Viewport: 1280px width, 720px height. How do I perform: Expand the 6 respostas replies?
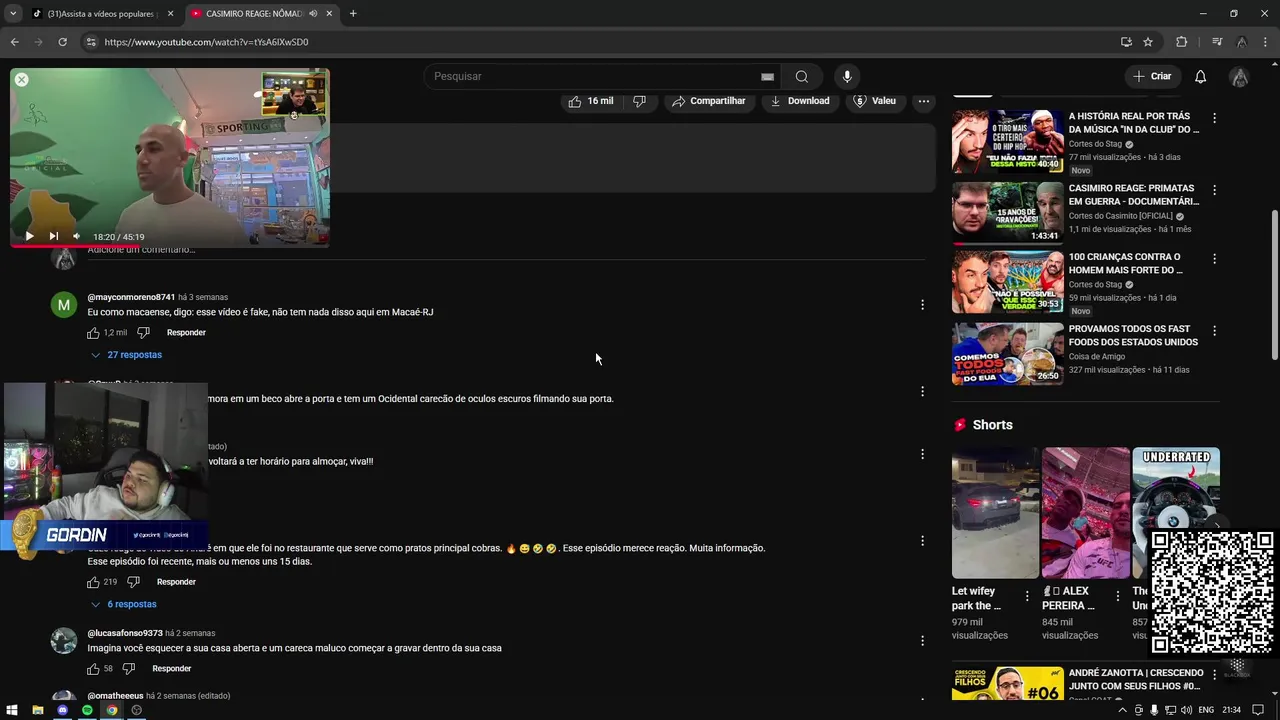click(x=124, y=605)
